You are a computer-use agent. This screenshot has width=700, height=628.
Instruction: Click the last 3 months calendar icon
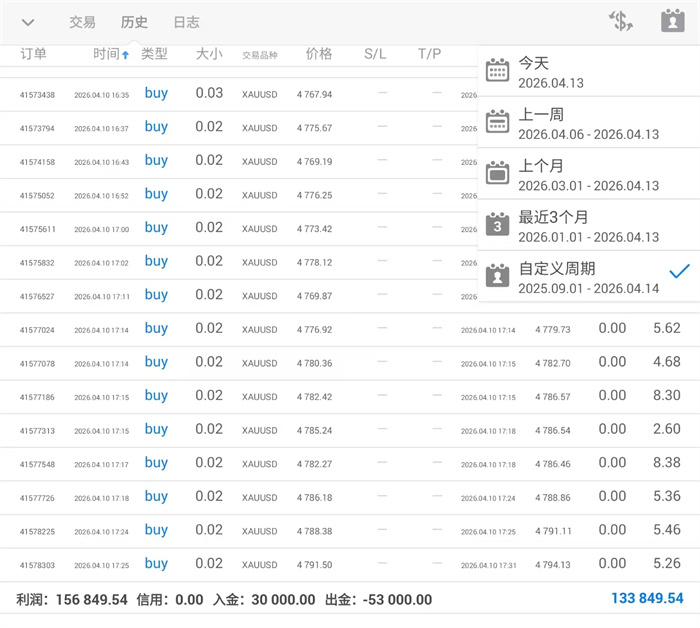(x=497, y=225)
